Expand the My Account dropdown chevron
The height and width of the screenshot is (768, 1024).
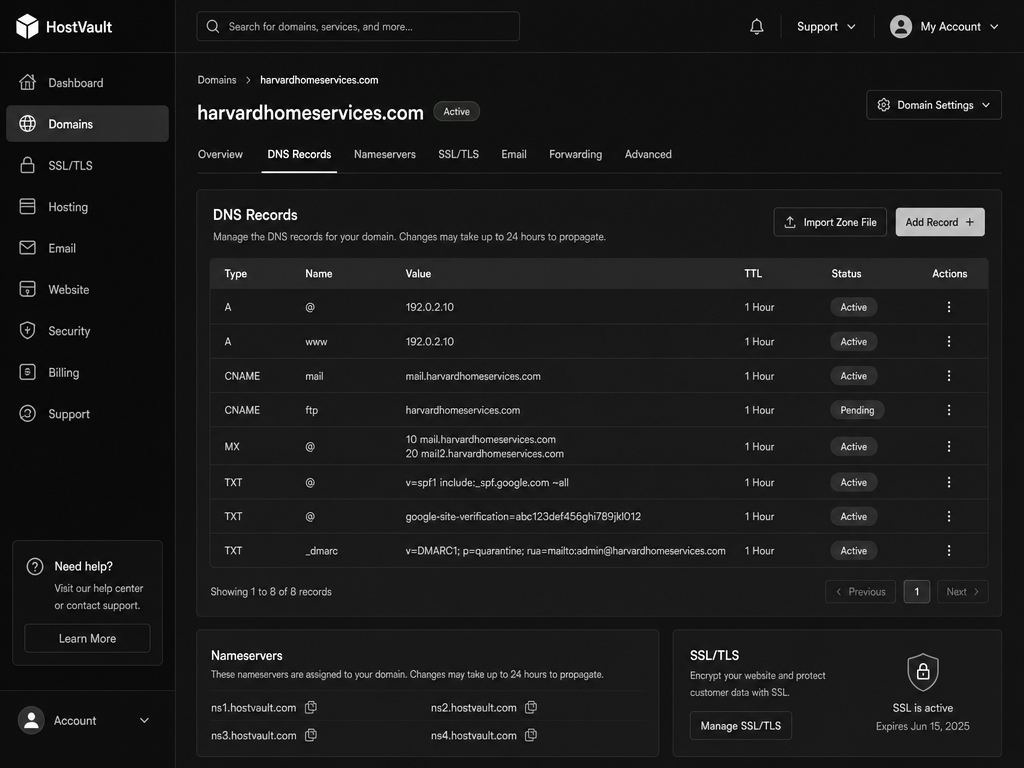tap(994, 27)
